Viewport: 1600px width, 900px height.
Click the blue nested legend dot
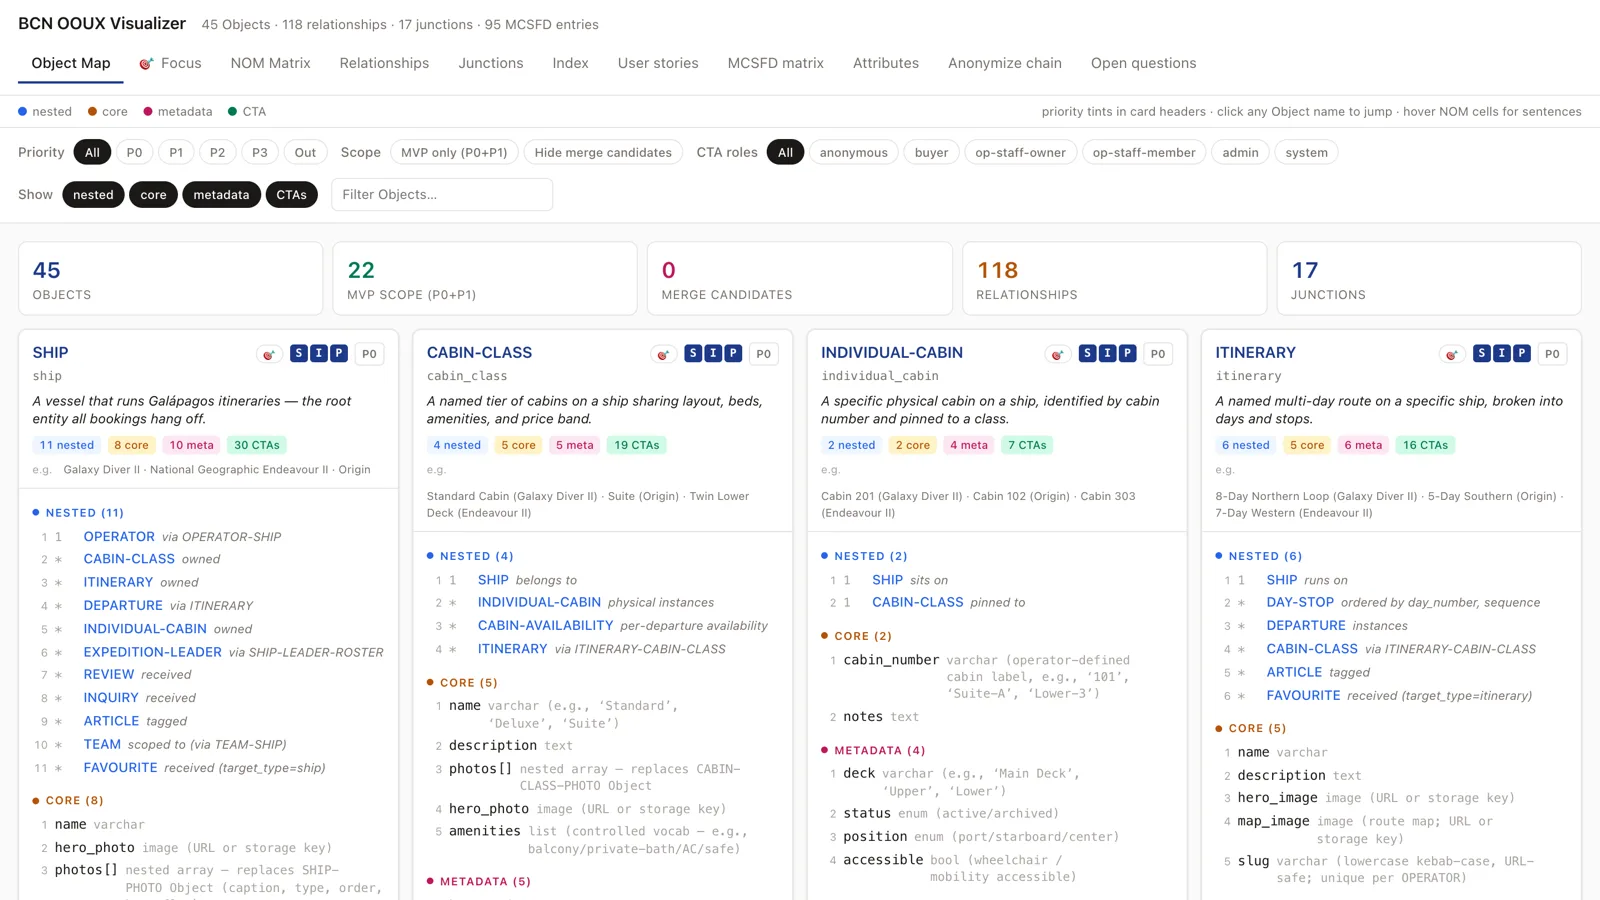coord(23,112)
